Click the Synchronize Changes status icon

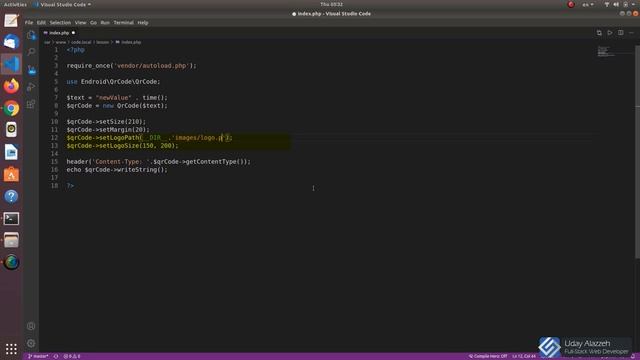pyautogui.click(x=56, y=356)
